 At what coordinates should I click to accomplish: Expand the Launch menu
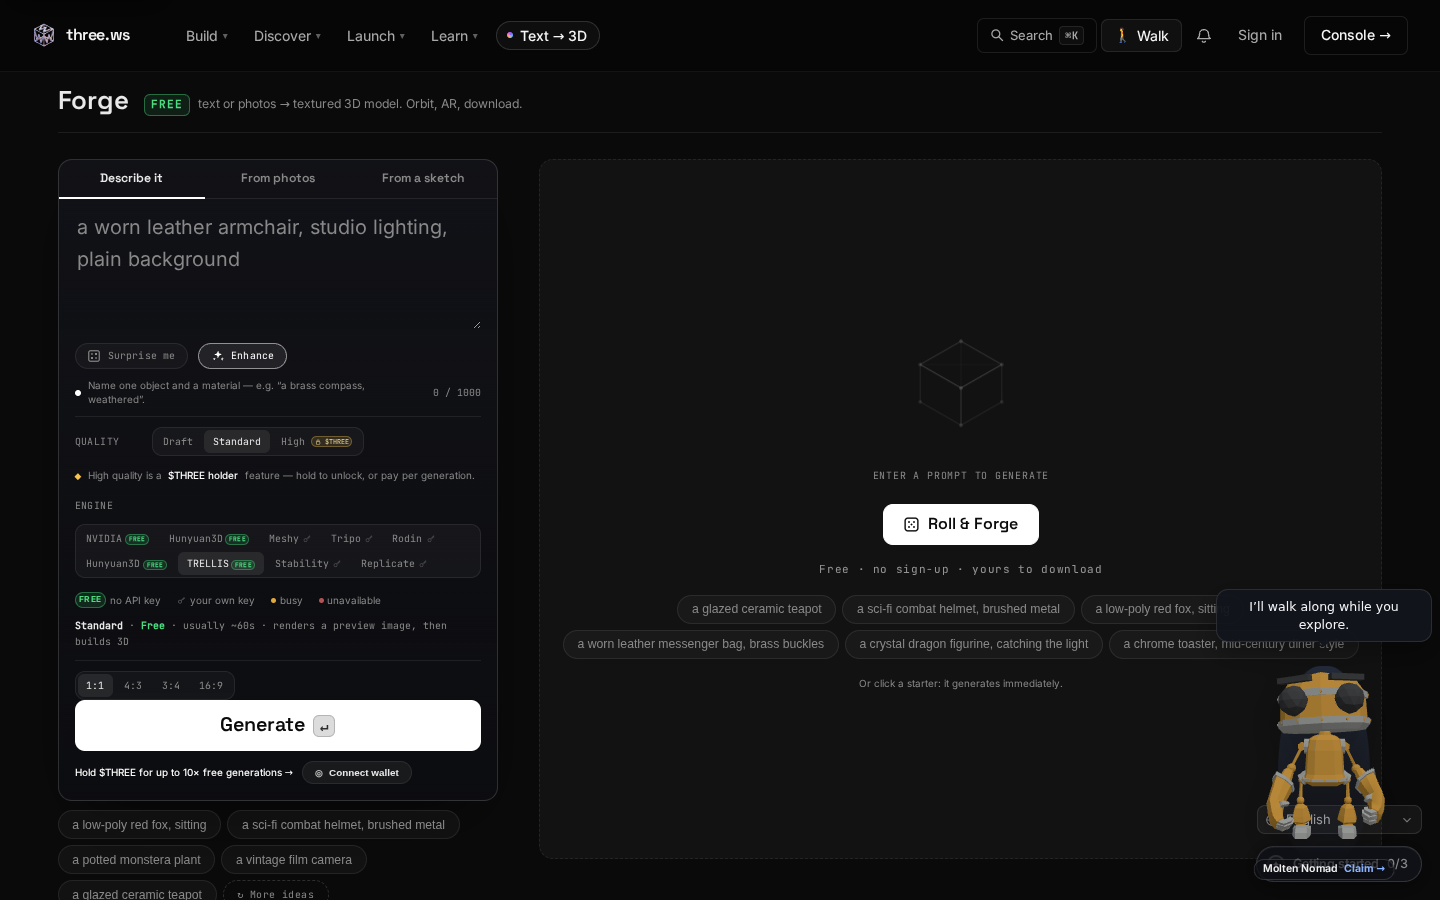376,36
